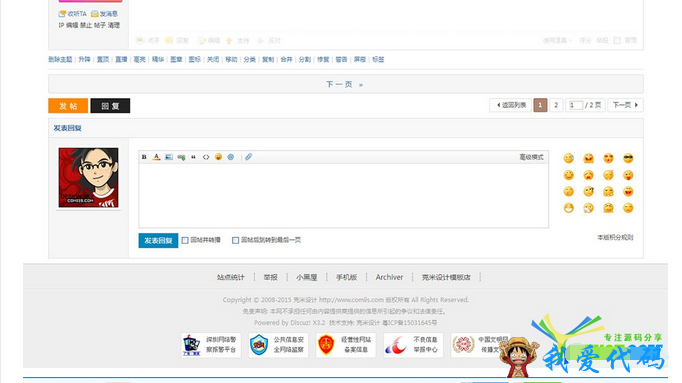Open the 克米设计模板店 footer link
Viewport: 682px width, 383px height.
coord(446,277)
